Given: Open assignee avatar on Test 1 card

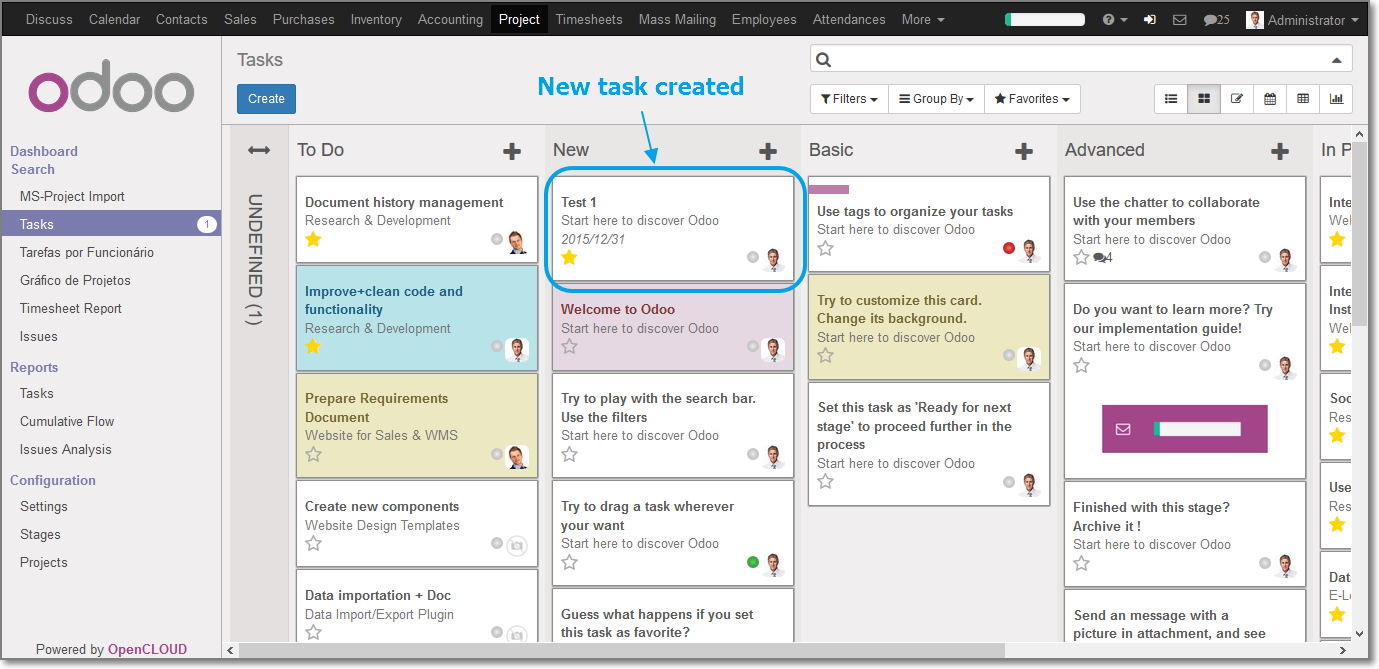Looking at the screenshot, I should click(773, 259).
